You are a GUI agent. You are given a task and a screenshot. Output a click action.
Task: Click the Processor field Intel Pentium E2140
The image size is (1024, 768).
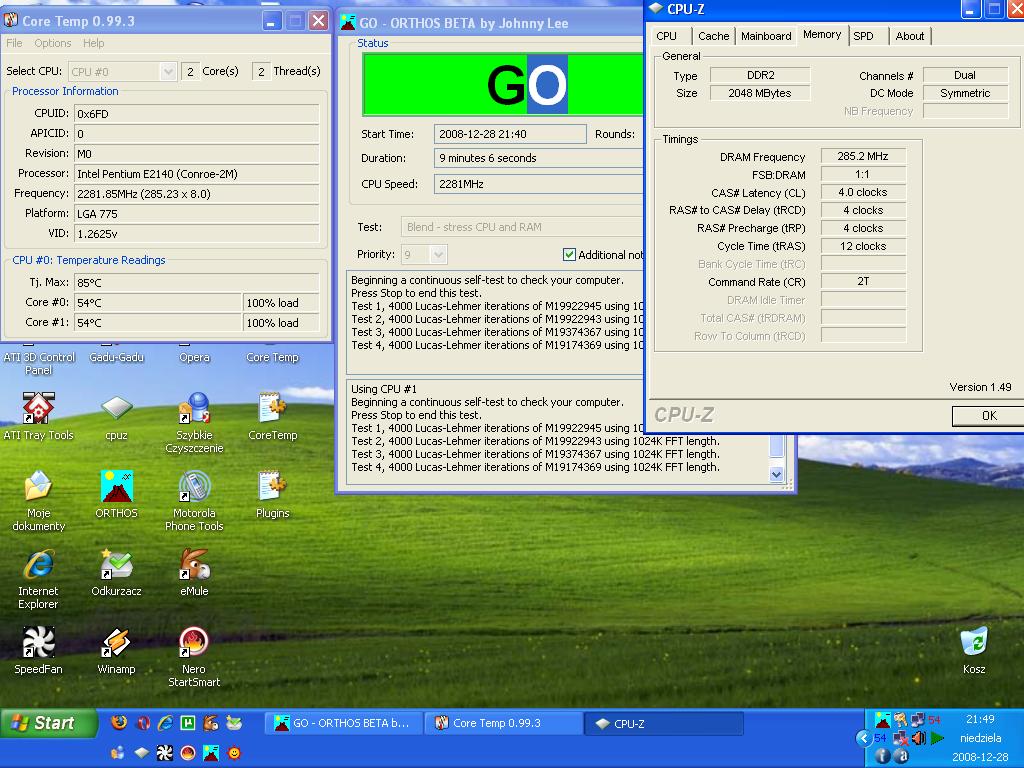tap(197, 174)
